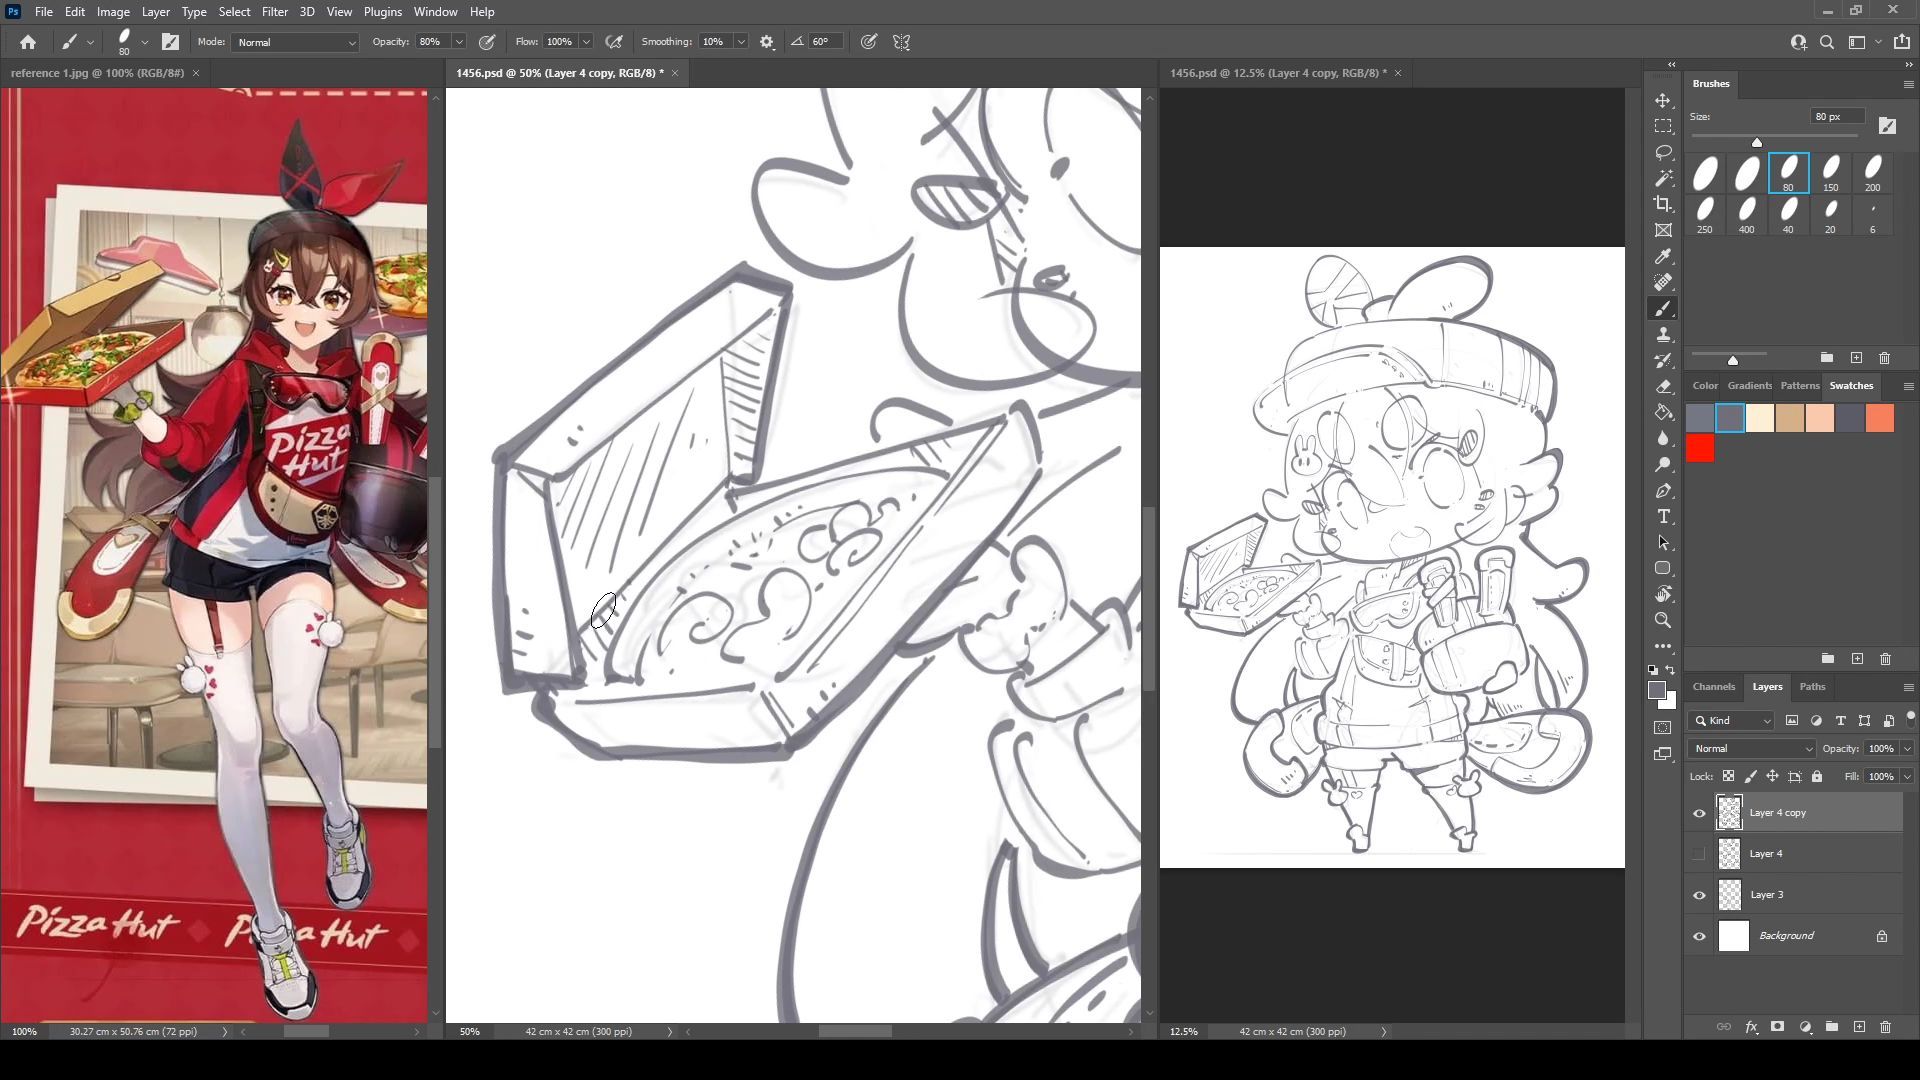Pick the red swatch
Image resolution: width=1920 pixels, height=1080 pixels.
tap(1700, 449)
